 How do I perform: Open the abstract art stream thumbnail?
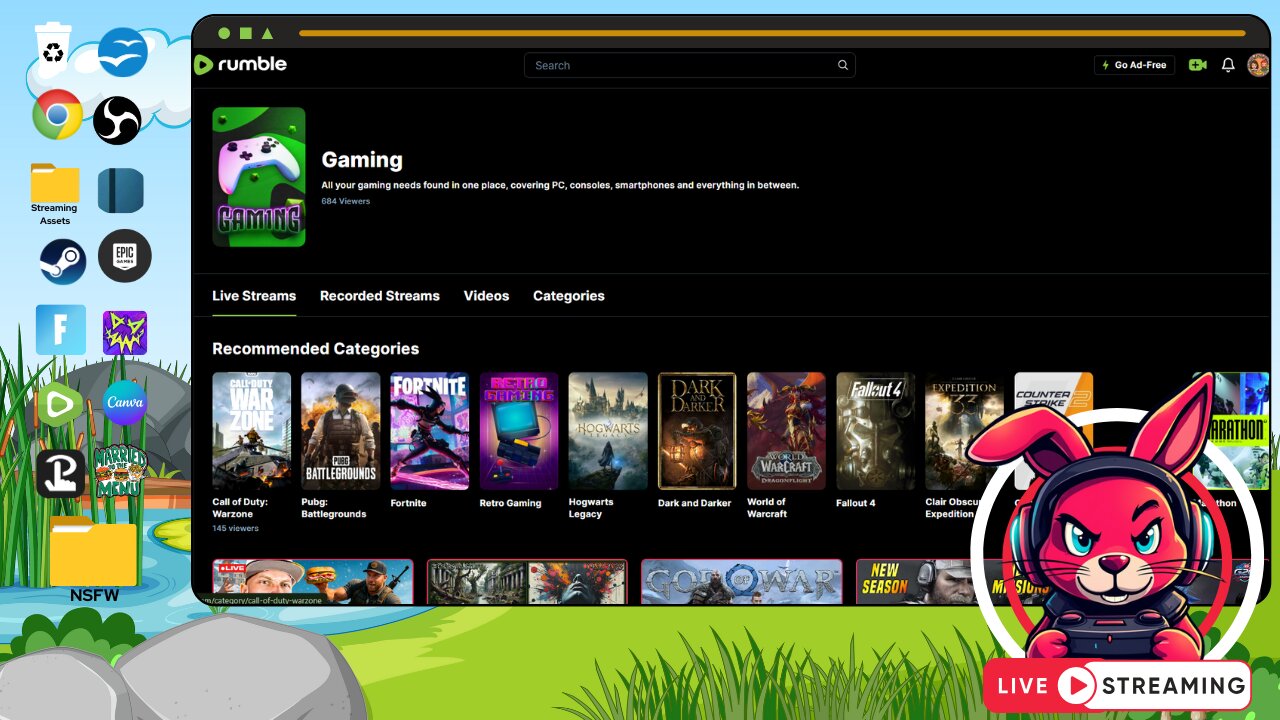click(527, 581)
